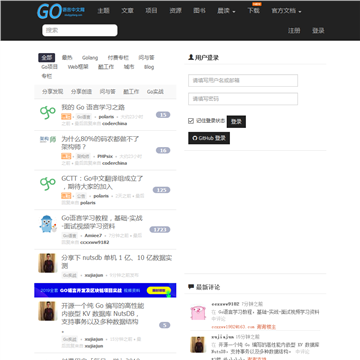Viewport: 360px width, 360px height.
Task: Open reply count 1723 badge
Action: (x=160, y=230)
